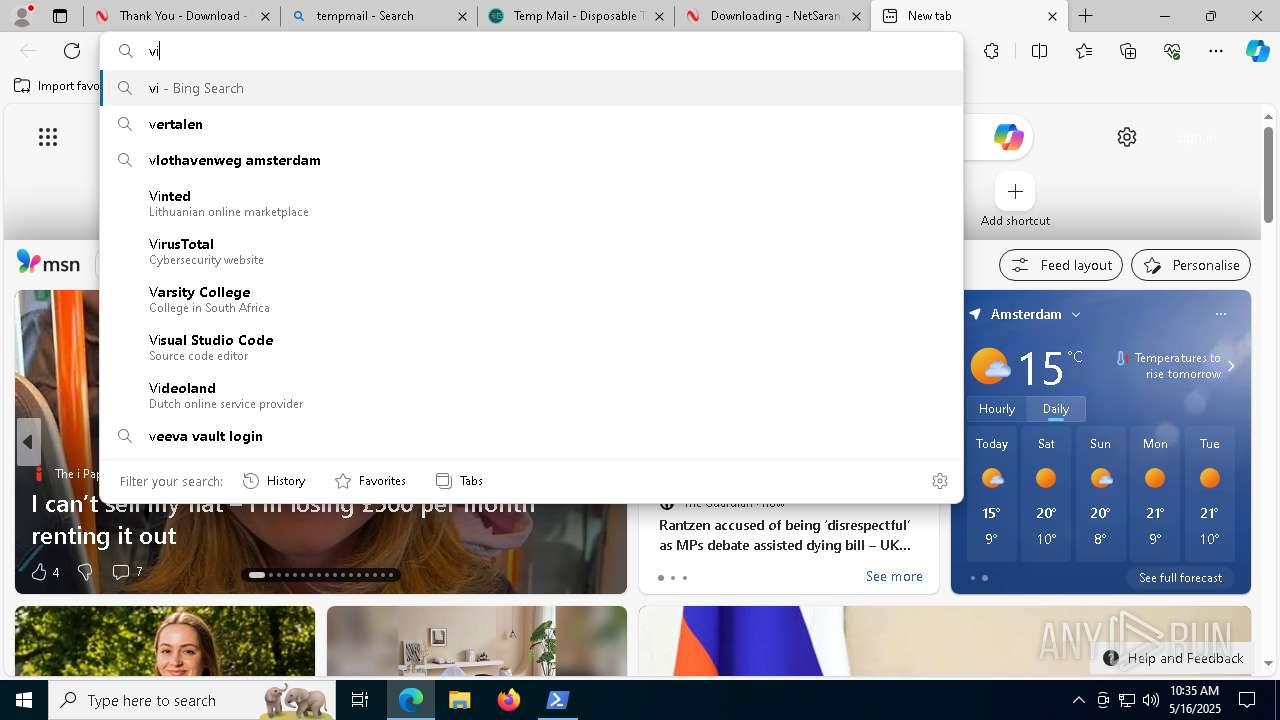Open a new tab with plus button
Viewport: 1280px width, 720px height.
click(x=1085, y=16)
